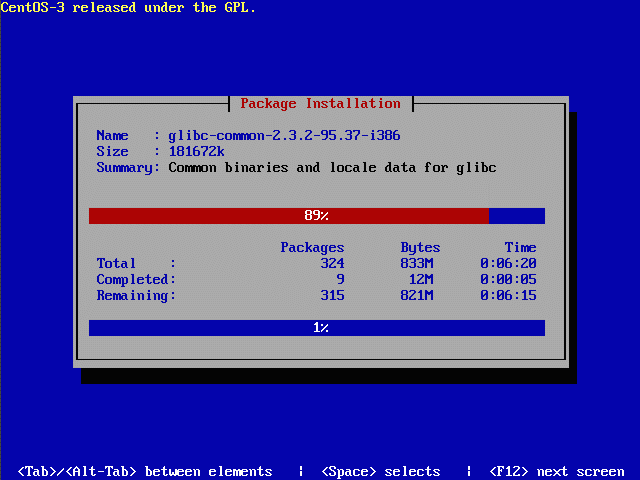640x480 pixels.
Task: Click total time value 0:06:20
Action: click(x=508, y=263)
